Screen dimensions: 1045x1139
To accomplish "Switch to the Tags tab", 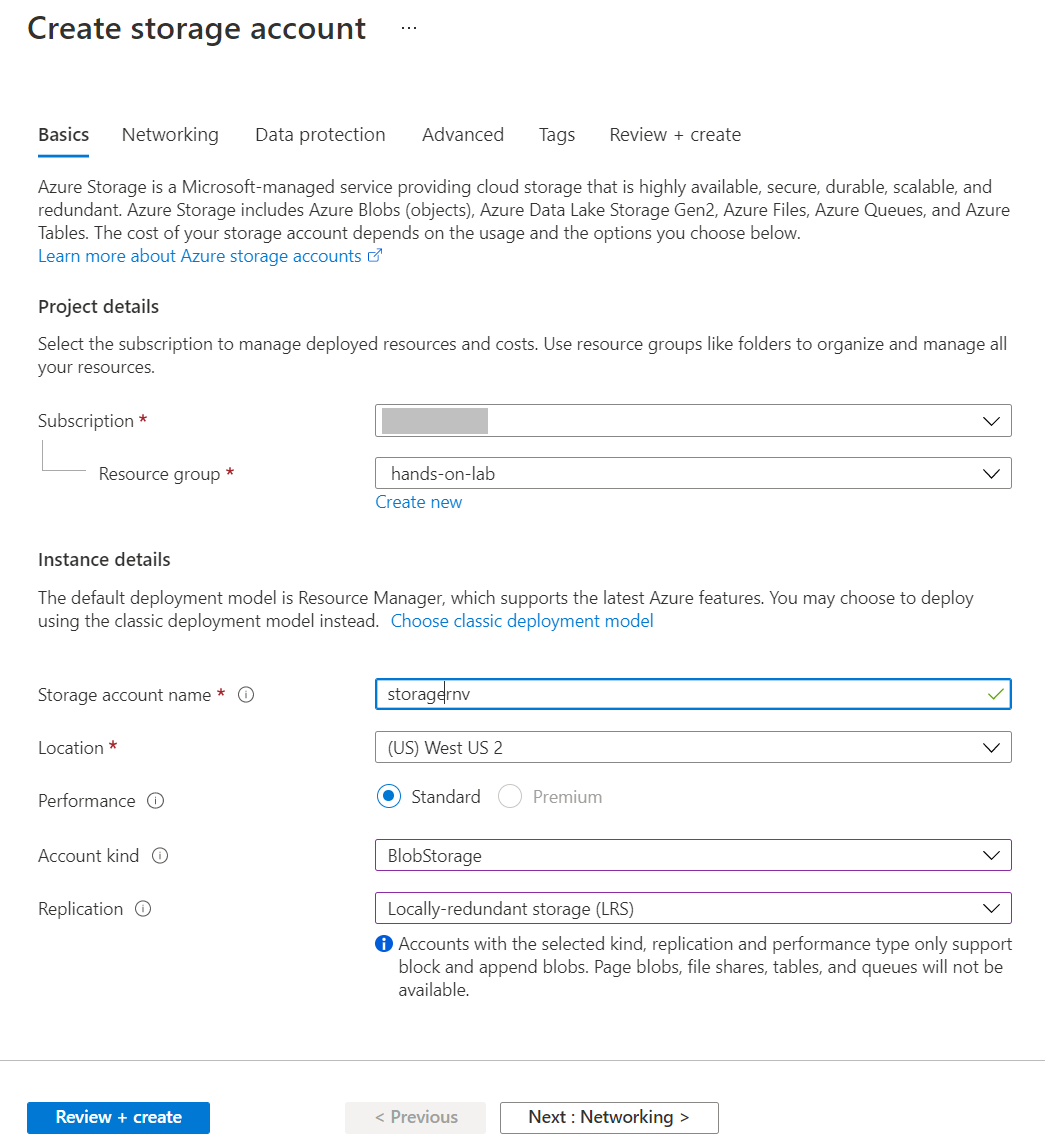I will click(x=557, y=135).
